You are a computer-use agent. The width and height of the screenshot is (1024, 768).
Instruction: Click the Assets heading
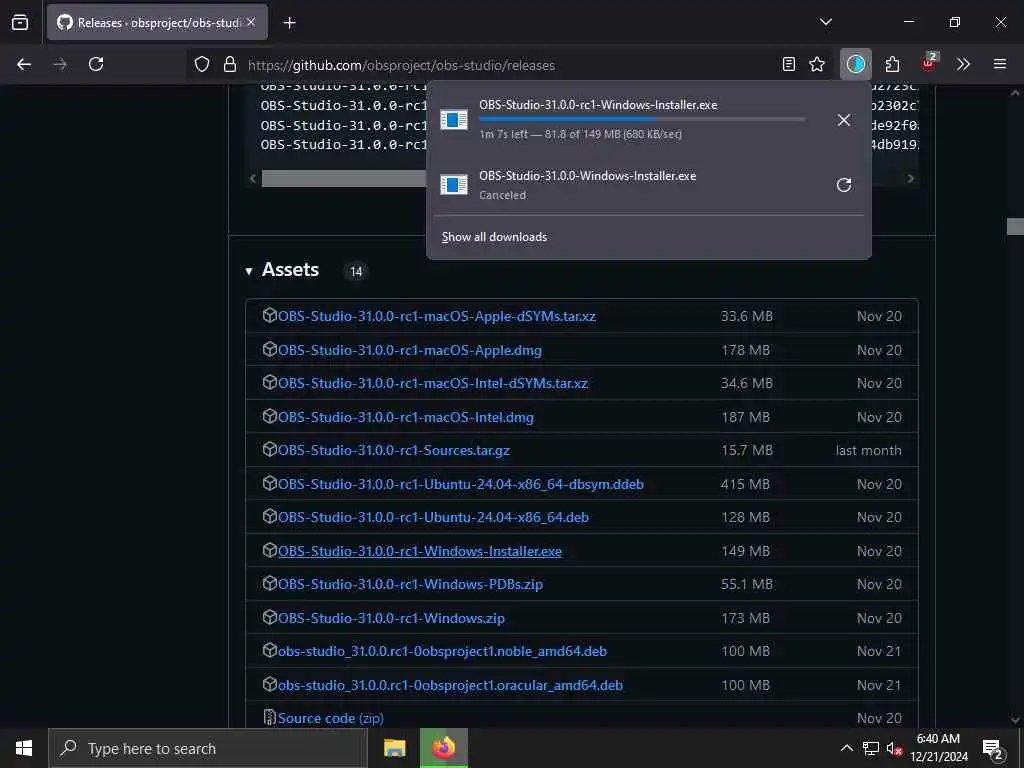coord(290,270)
